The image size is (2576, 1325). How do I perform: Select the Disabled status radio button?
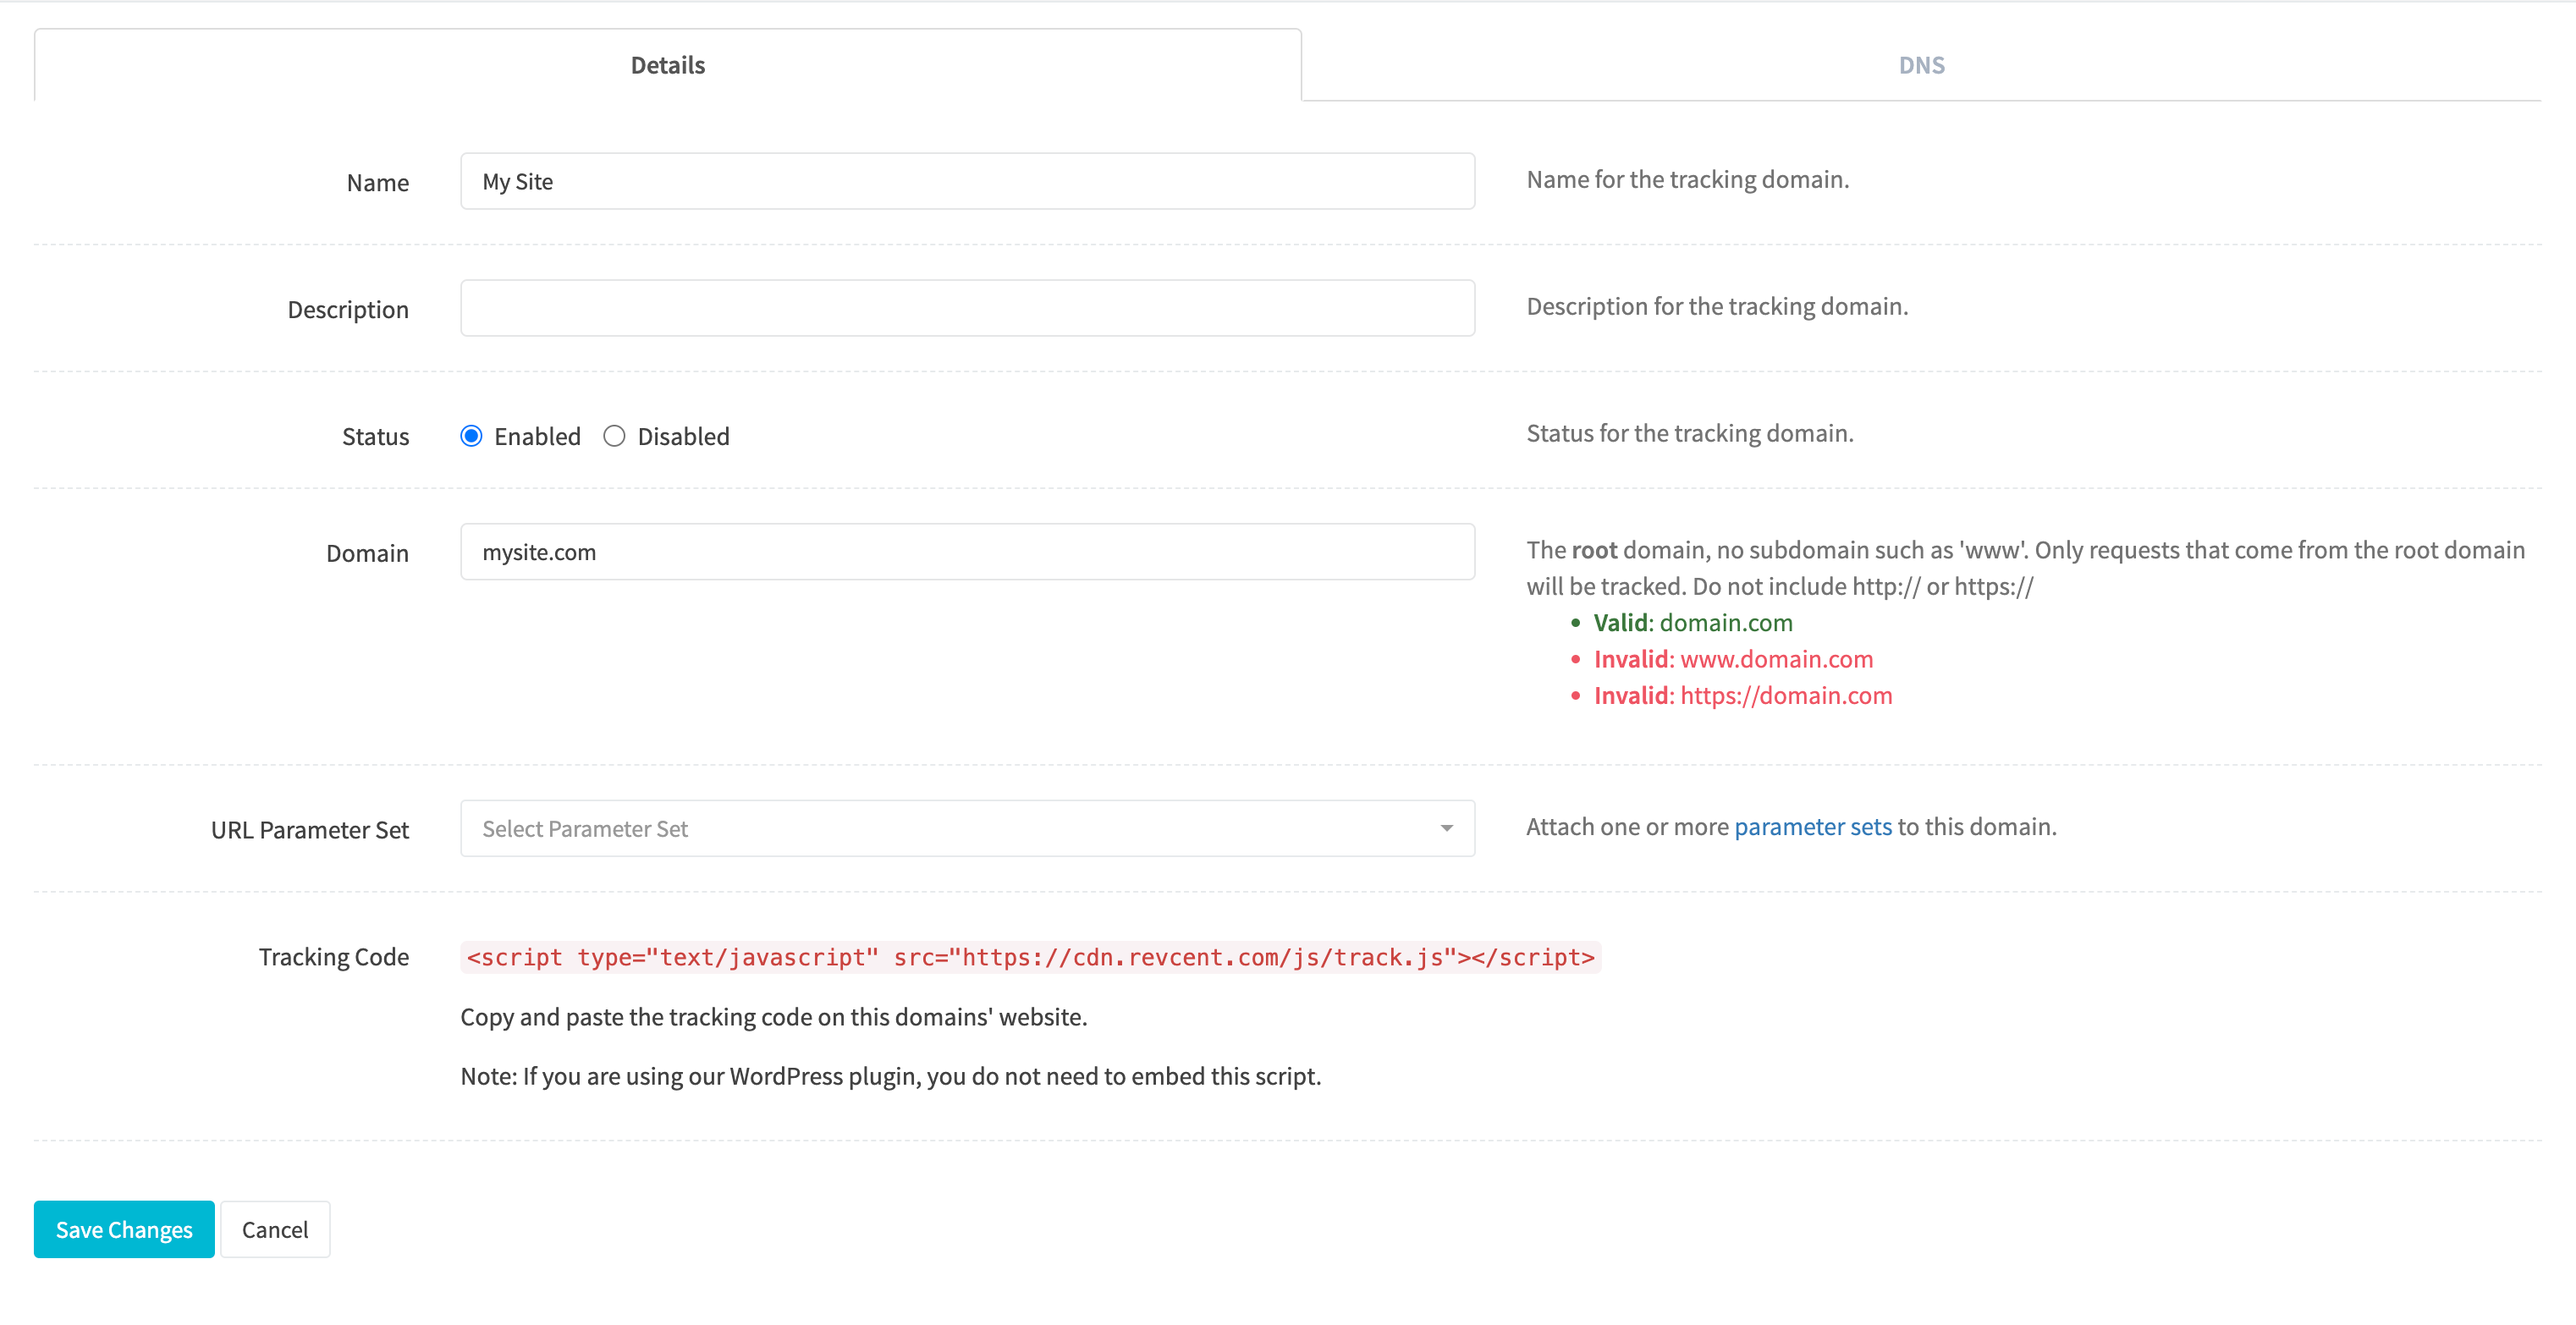click(x=614, y=436)
